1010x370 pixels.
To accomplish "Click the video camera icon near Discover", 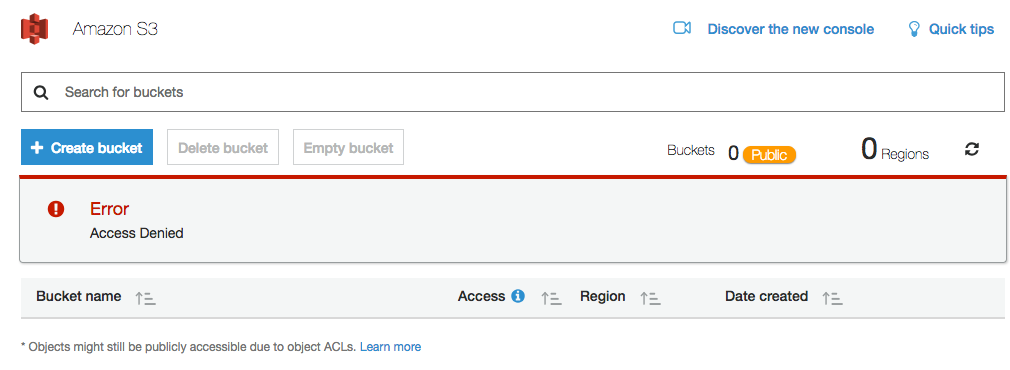I will [x=681, y=28].
